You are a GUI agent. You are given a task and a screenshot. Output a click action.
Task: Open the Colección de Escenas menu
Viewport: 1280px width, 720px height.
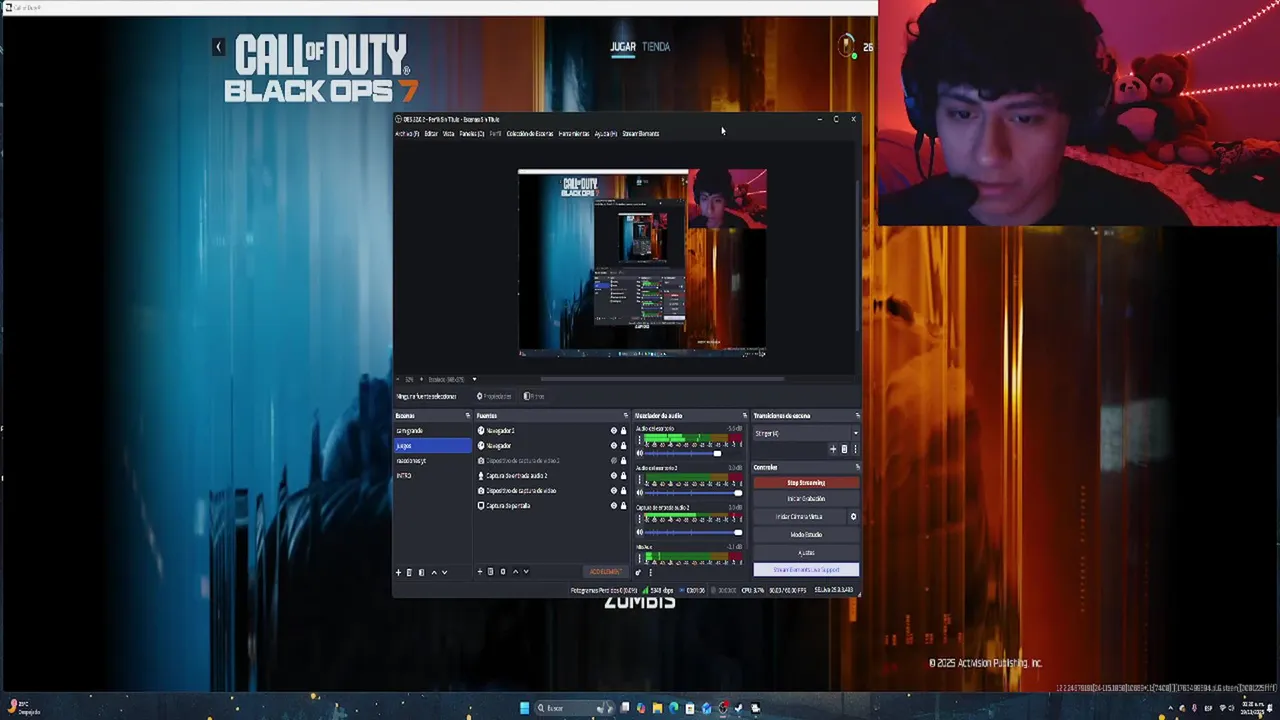[x=530, y=133]
